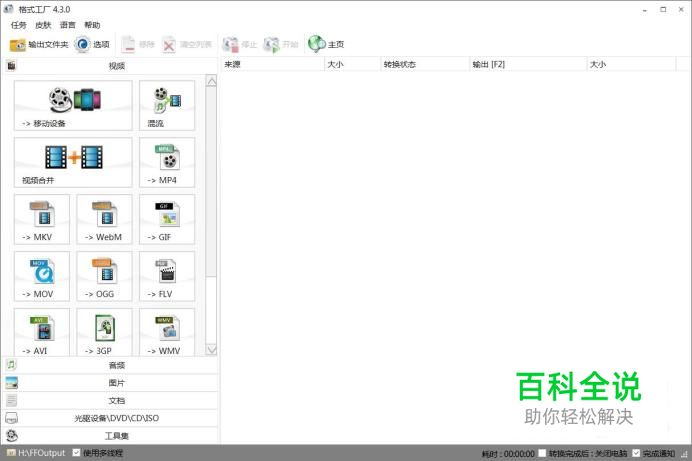This screenshot has width=692, height=461.
Task: Click the video panel scrollbar thumb
Action: pyautogui.click(x=211, y=181)
